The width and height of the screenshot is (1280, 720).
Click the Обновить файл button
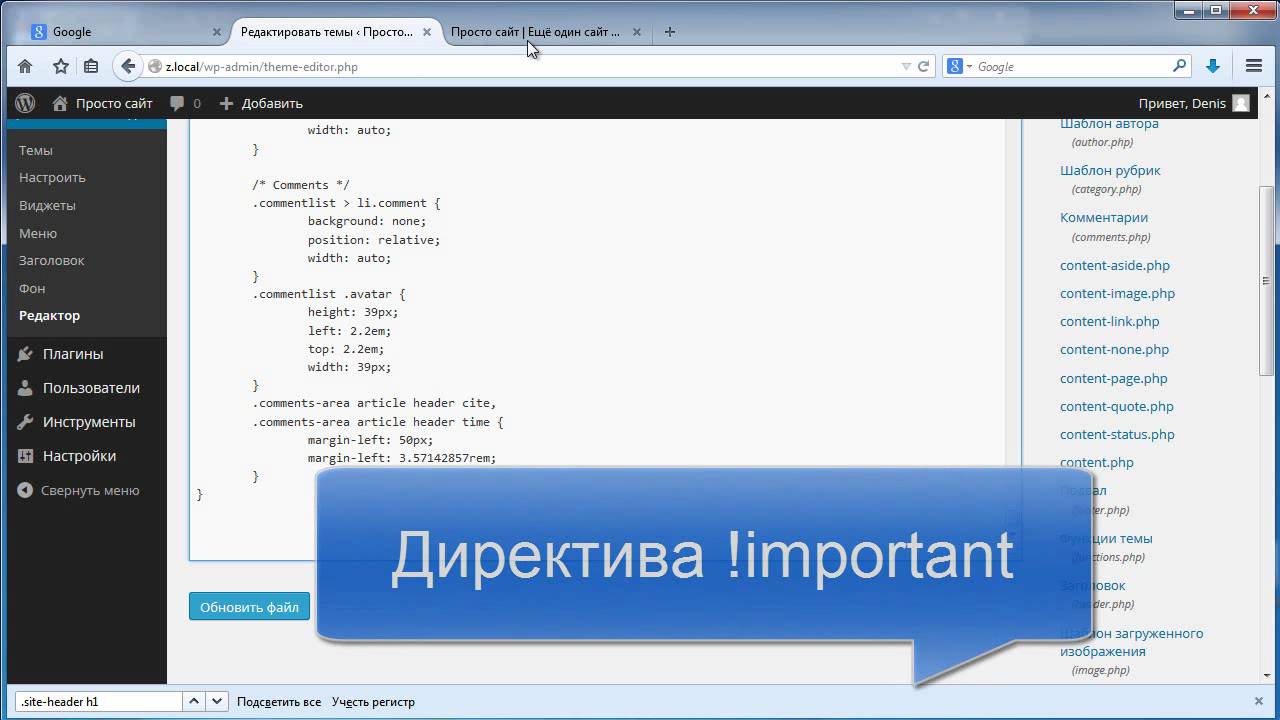249,606
